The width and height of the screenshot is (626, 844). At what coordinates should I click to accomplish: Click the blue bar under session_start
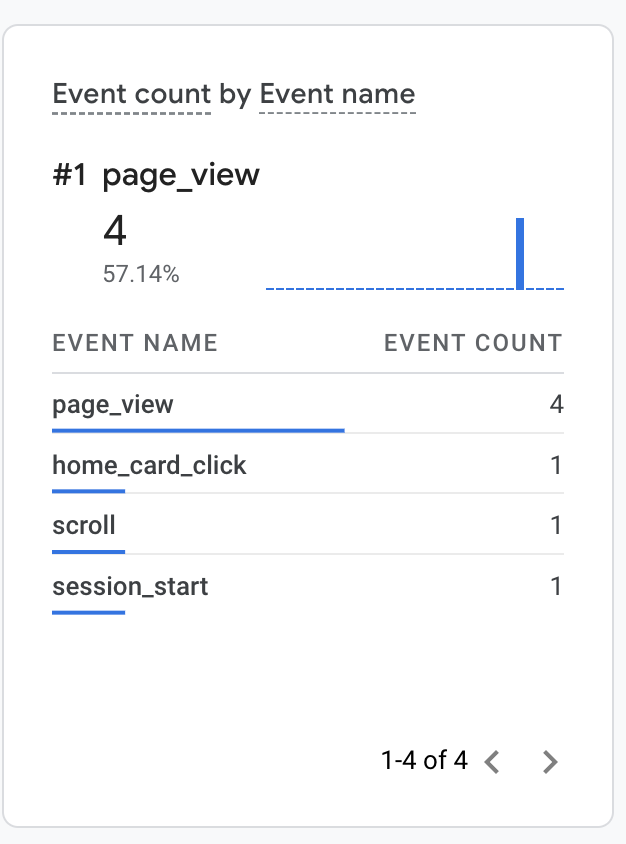point(88,611)
